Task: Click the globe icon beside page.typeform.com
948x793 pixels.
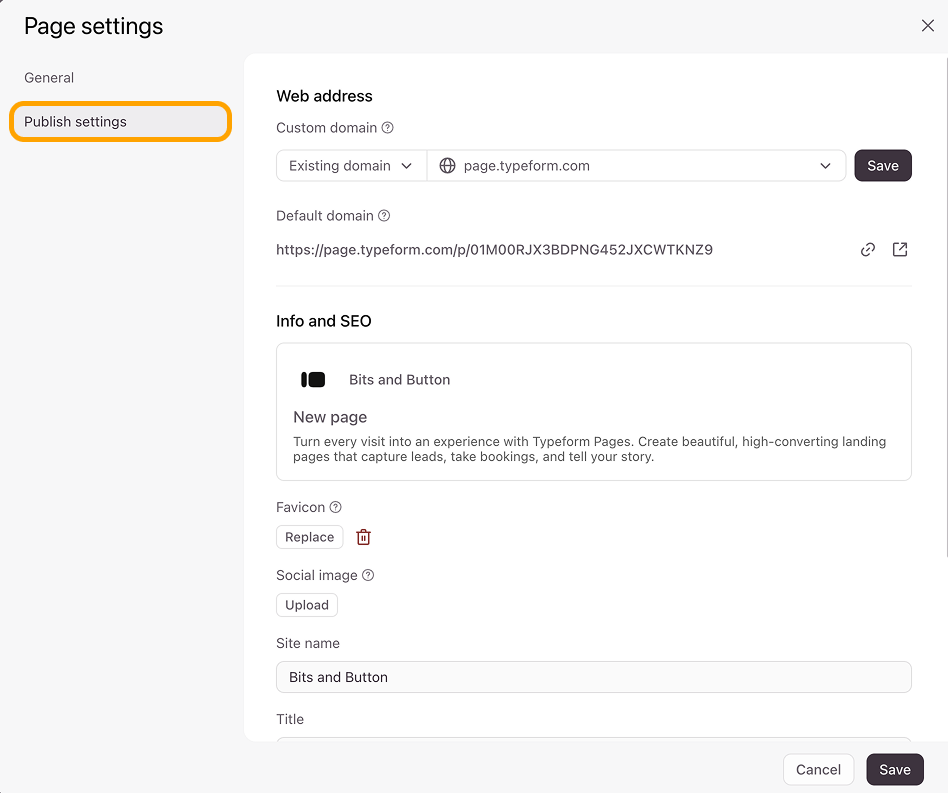Action: [447, 166]
